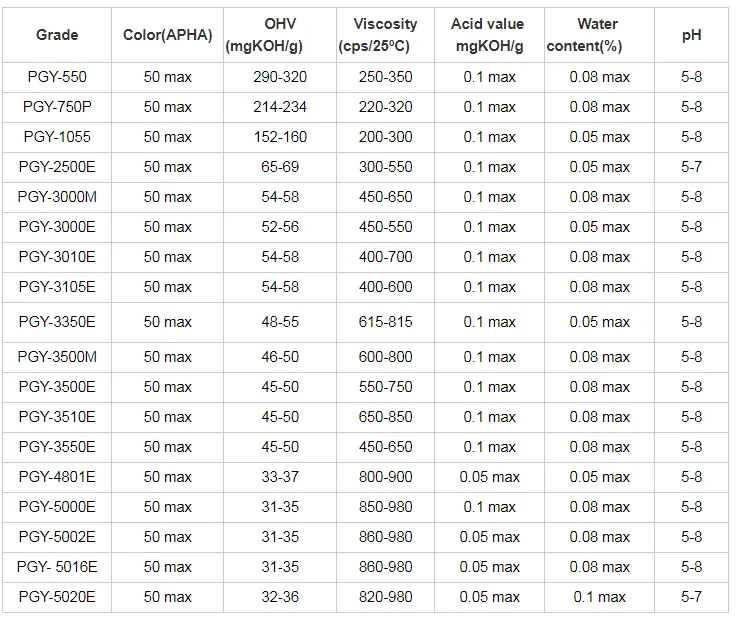The width and height of the screenshot is (741, 625).
Task: Click the Grade column header
Action: point(57,35)
